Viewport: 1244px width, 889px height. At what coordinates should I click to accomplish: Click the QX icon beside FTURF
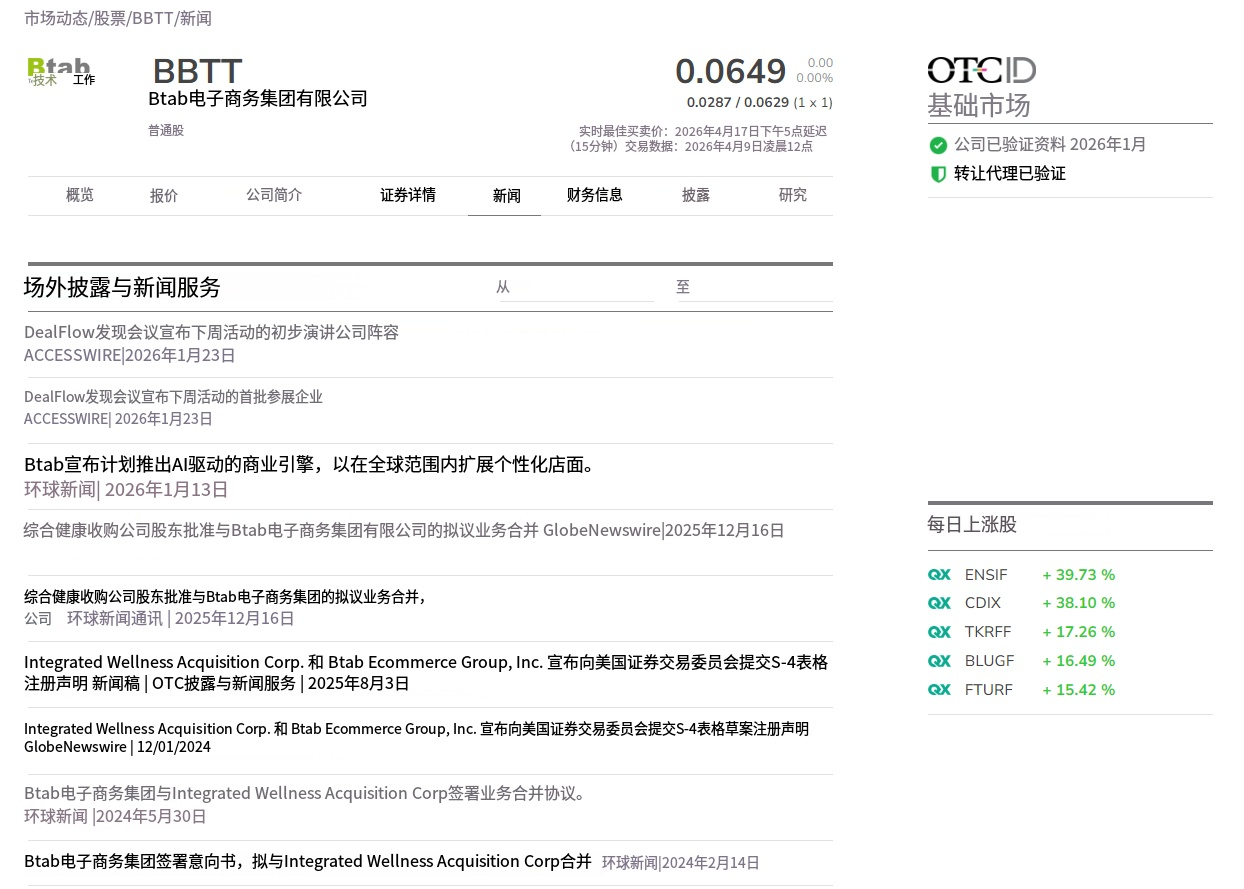click(x=939, y=690)
